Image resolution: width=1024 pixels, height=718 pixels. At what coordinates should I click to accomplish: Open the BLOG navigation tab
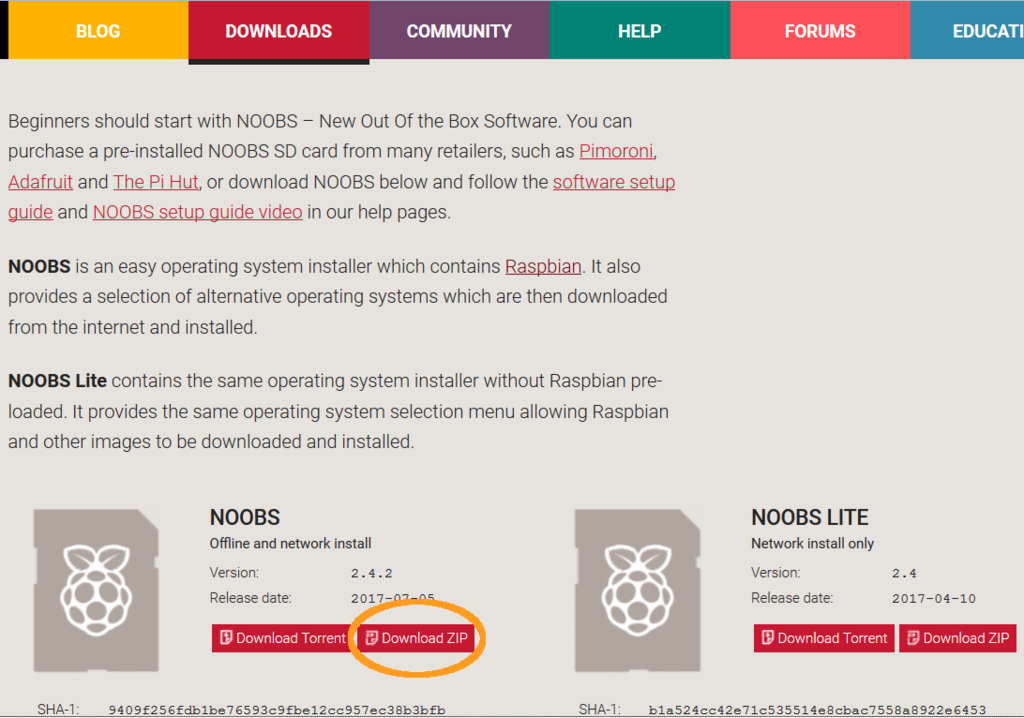point(98,30)
